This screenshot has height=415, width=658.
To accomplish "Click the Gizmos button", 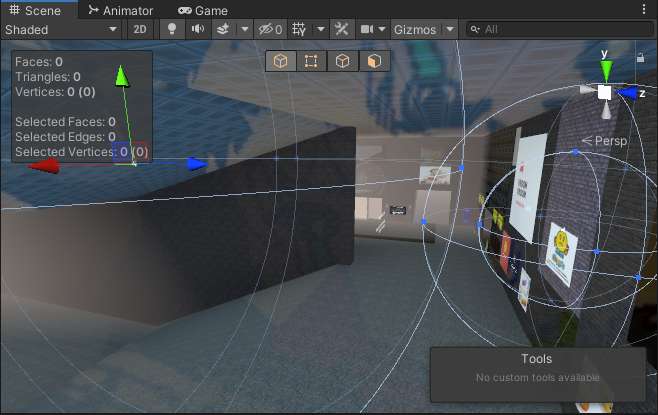I will click(x=414, y=30).
